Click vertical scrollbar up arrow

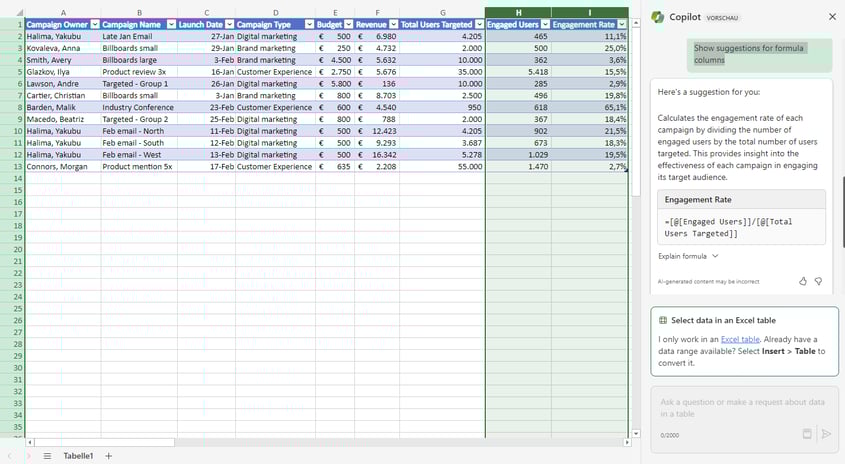[636, 23]
